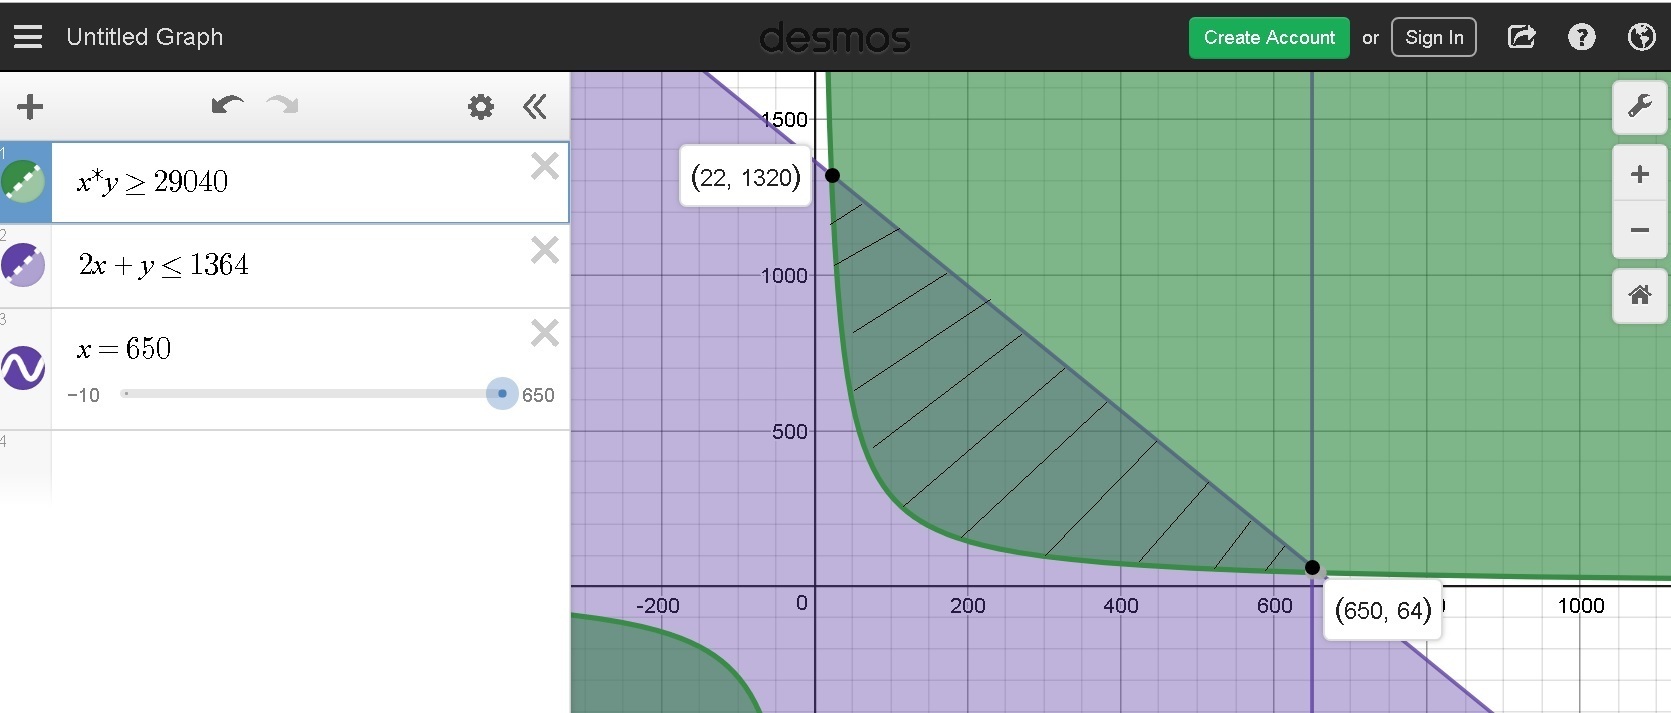The height and width of the screenshot is (713, 1671).
Task: Open expression list settings gear
Action: (x=481, y=106)
